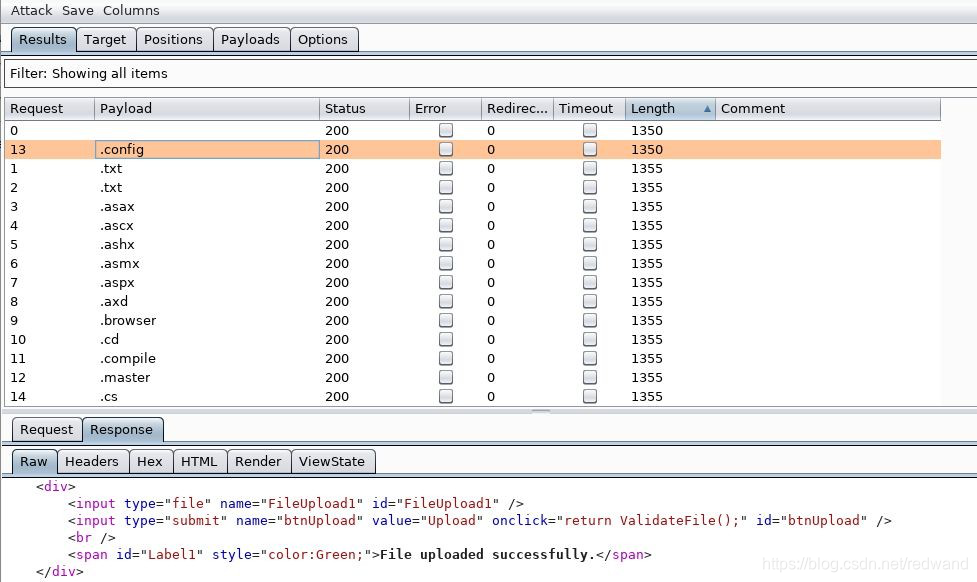This screenshot has height=582, width=977.
Task: Toggle Error checkbox for .browser row
Action: [446, 320]
